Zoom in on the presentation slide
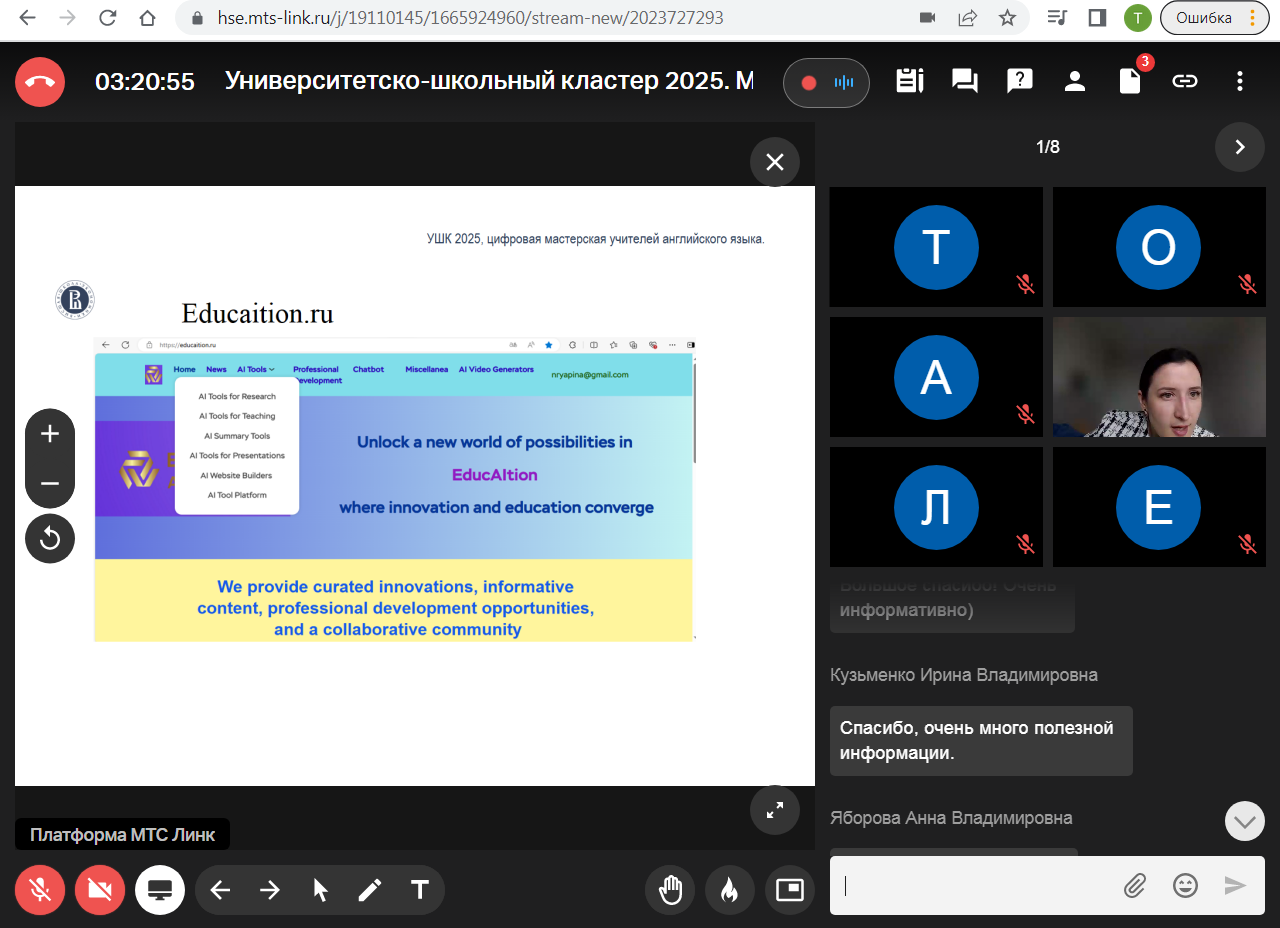Viewport: 1280px width, 928px height. [x=50, y=434]
